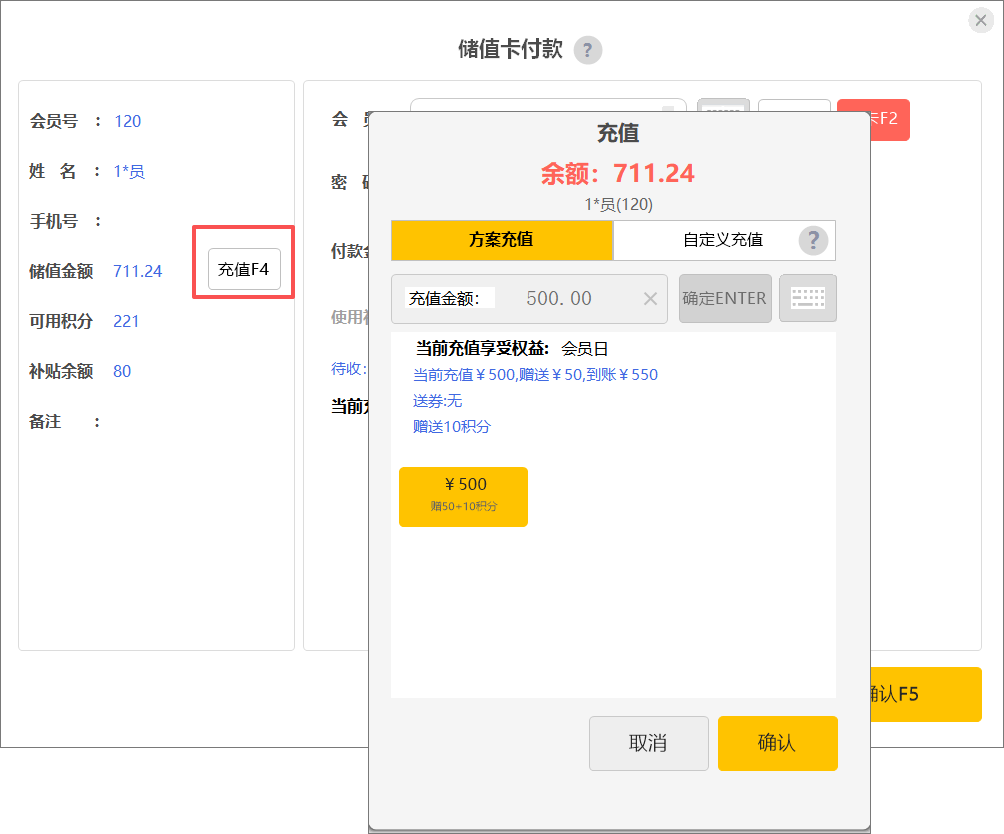Click the 可用积分 value 221
This screenshot has width=1004, height=834.
pyautogui.click(x=127, y=321)
